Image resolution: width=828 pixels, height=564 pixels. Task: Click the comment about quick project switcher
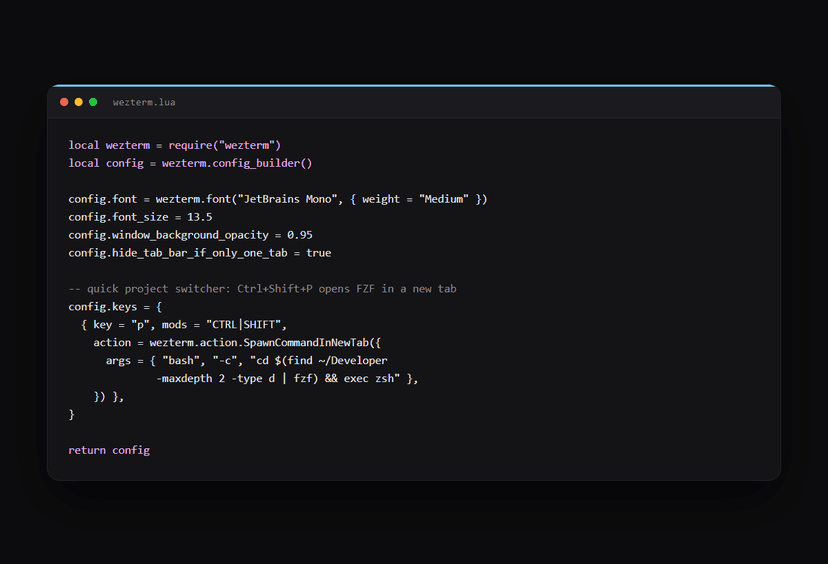coord(262,289)
